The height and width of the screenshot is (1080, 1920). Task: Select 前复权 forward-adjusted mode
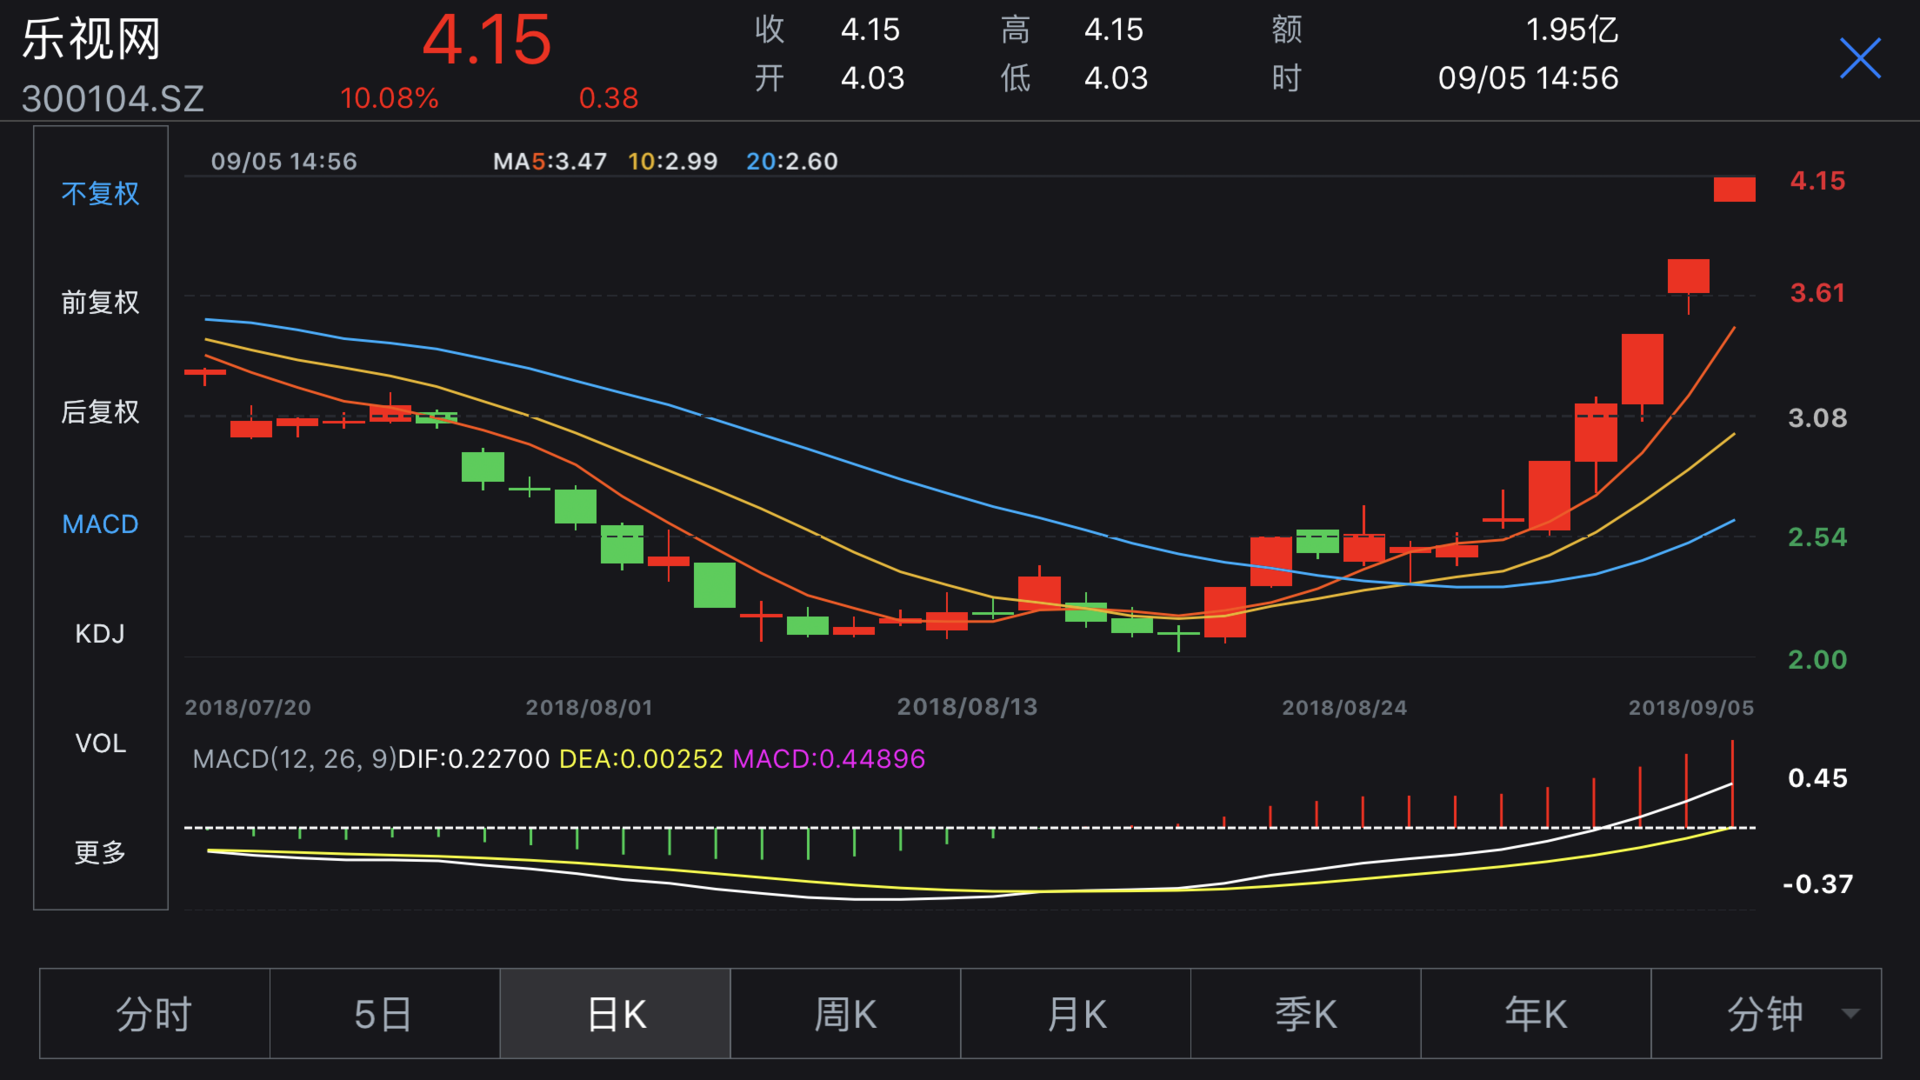coord(100,302)
